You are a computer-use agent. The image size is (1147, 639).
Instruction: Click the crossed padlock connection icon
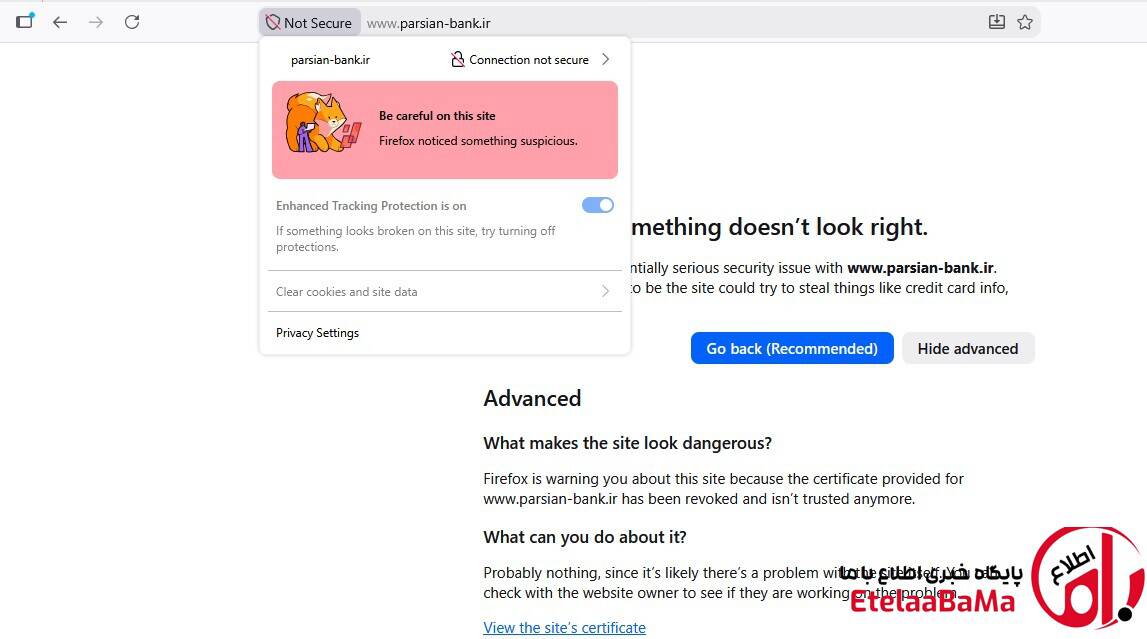(x=457, y=59)
